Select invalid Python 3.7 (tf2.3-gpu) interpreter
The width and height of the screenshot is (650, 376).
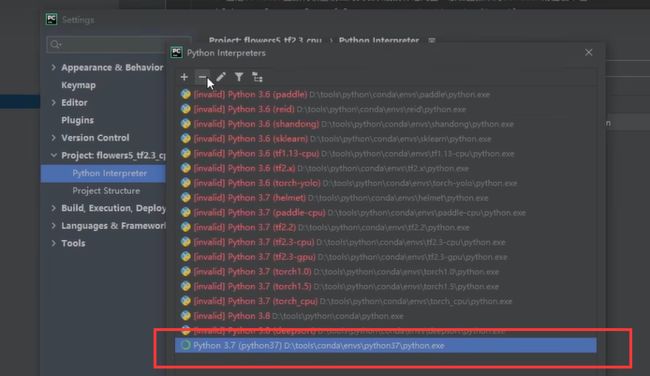(x=386, y=257)
